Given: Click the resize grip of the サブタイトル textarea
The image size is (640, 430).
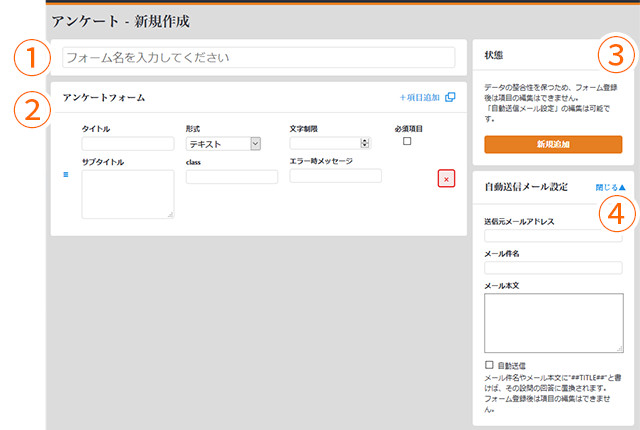Looking at the screenshot, I should tap(170, 214).
